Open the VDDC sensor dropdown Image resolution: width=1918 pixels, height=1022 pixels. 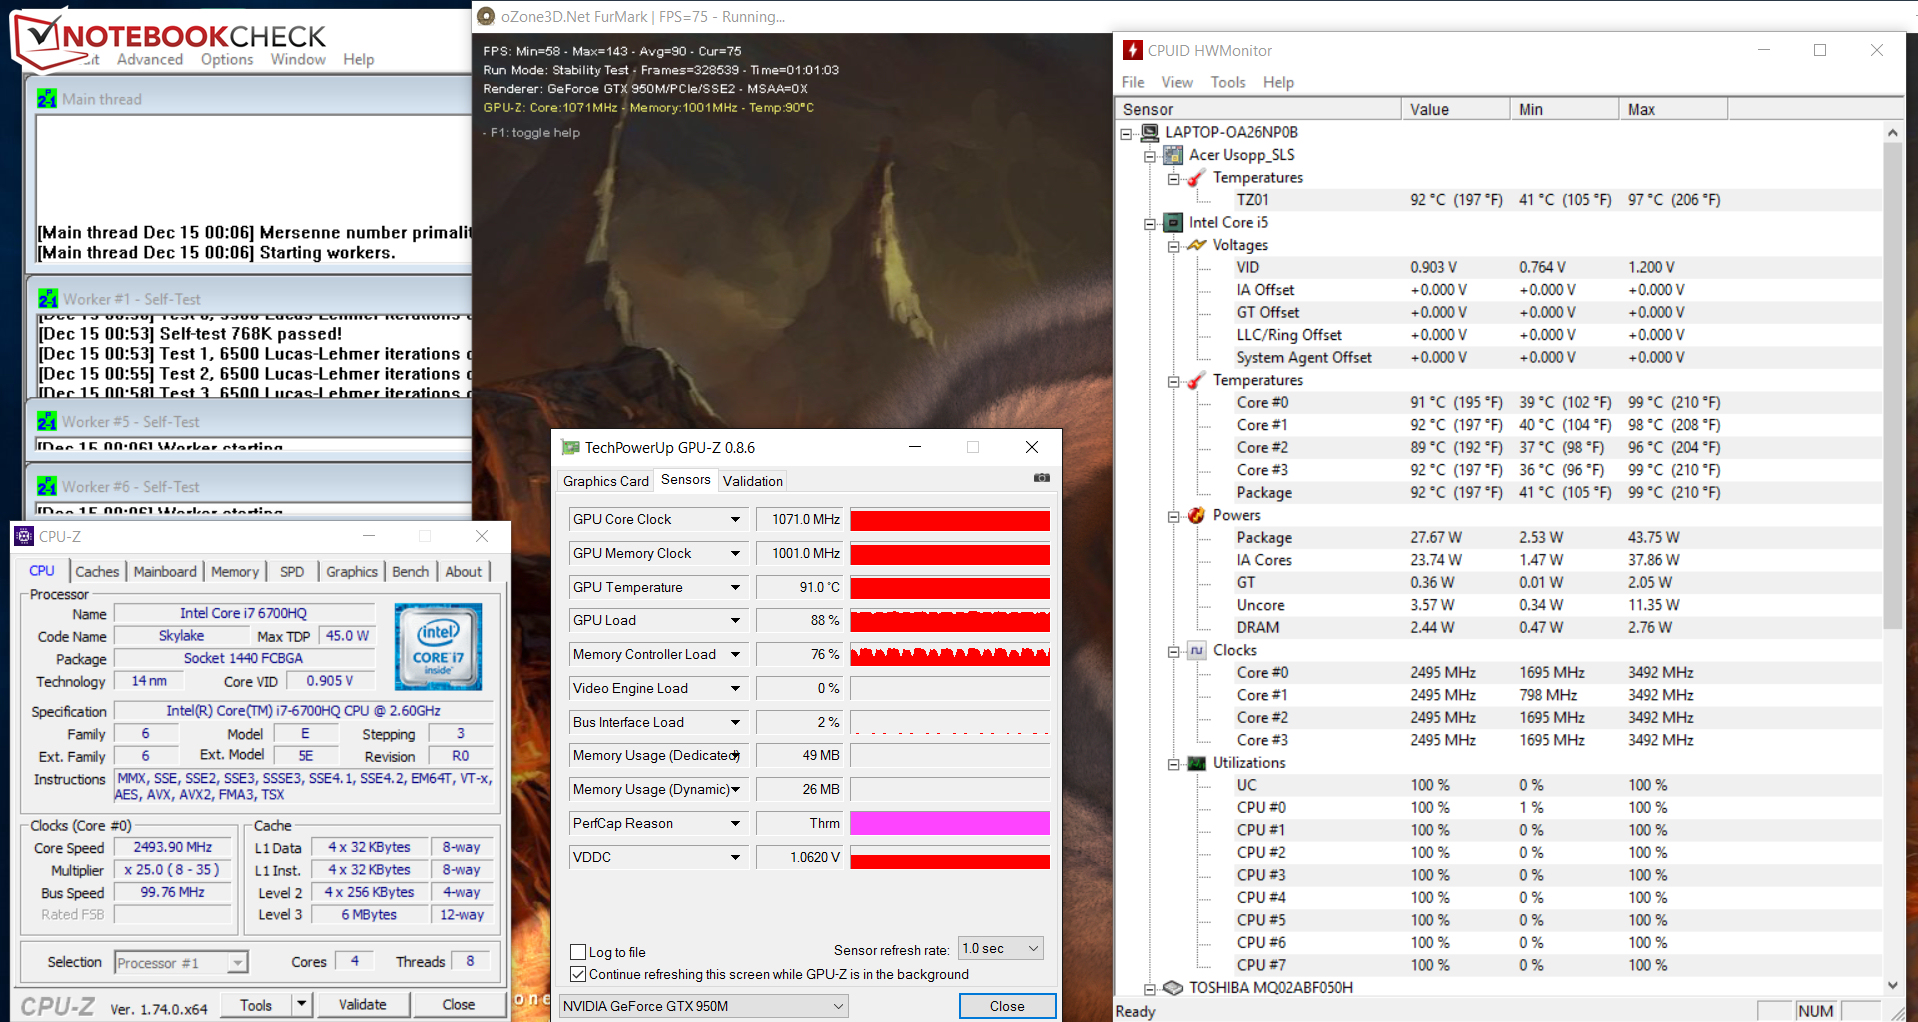[735, 857]
